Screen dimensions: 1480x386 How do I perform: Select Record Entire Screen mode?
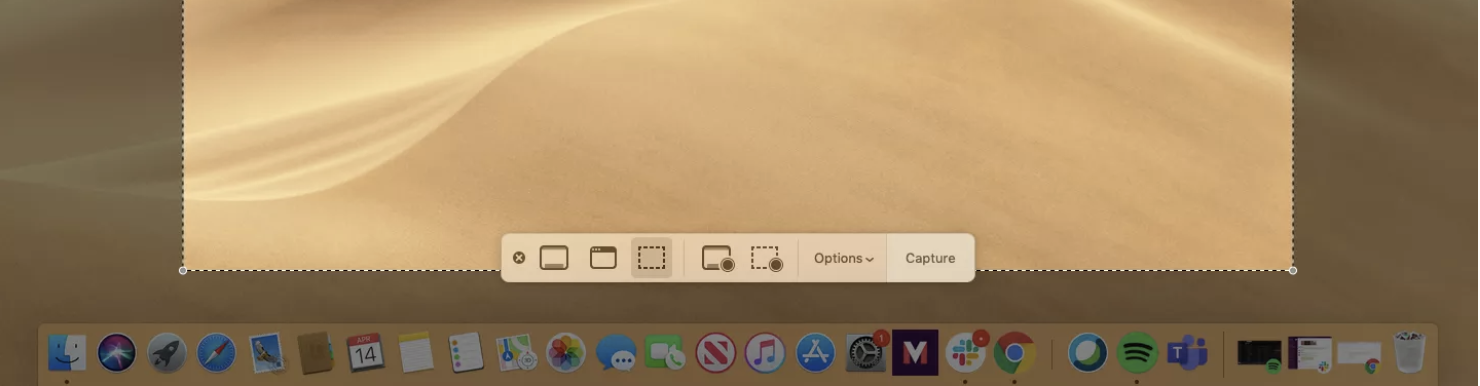click(x=718, y=258)
